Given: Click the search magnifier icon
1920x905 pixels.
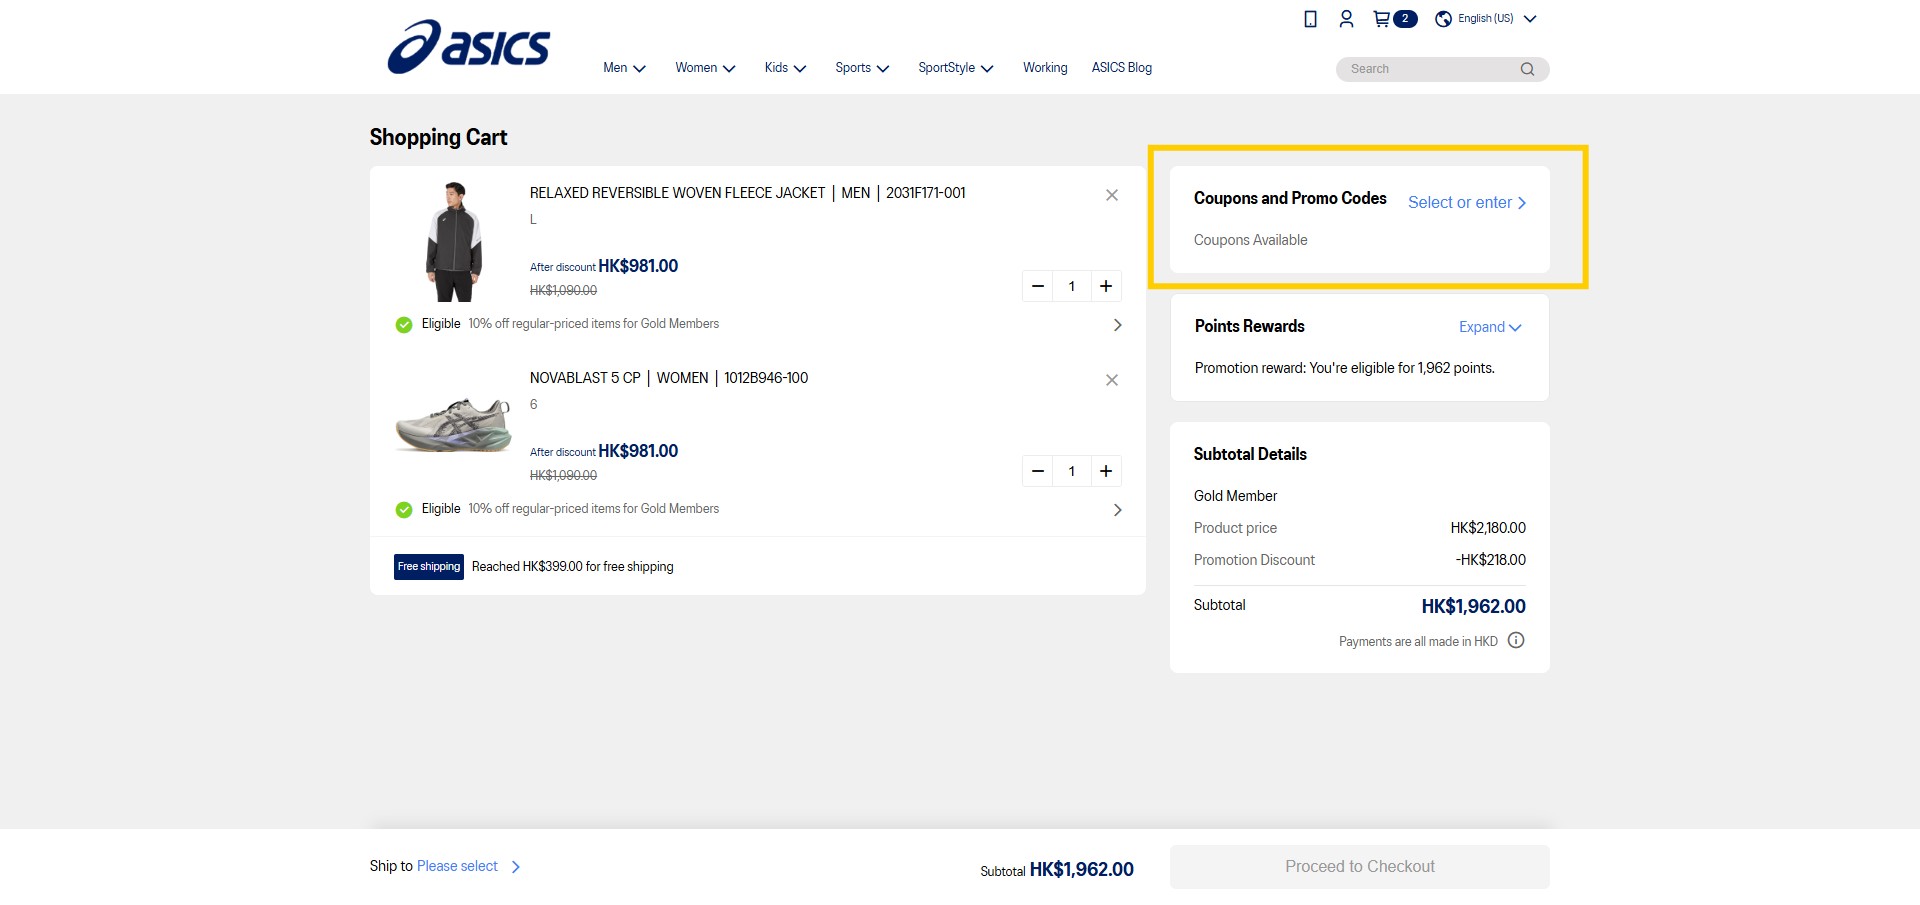Looking at the screenshot, I should (1527, 69).
